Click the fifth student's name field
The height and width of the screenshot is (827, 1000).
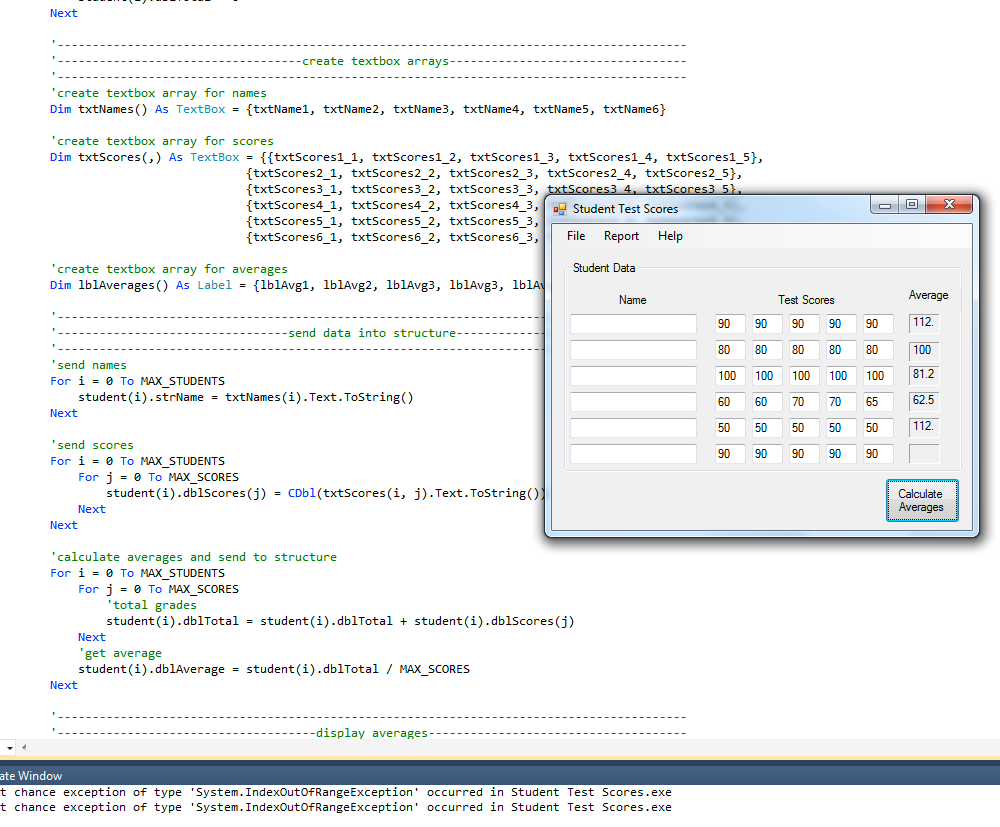click(x=633, y=428)
